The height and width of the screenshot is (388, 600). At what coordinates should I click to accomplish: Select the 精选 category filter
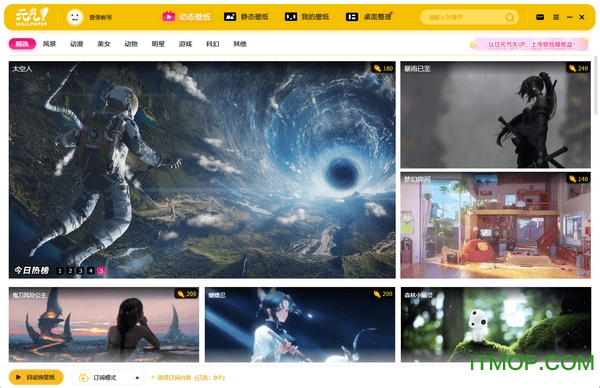22,44
